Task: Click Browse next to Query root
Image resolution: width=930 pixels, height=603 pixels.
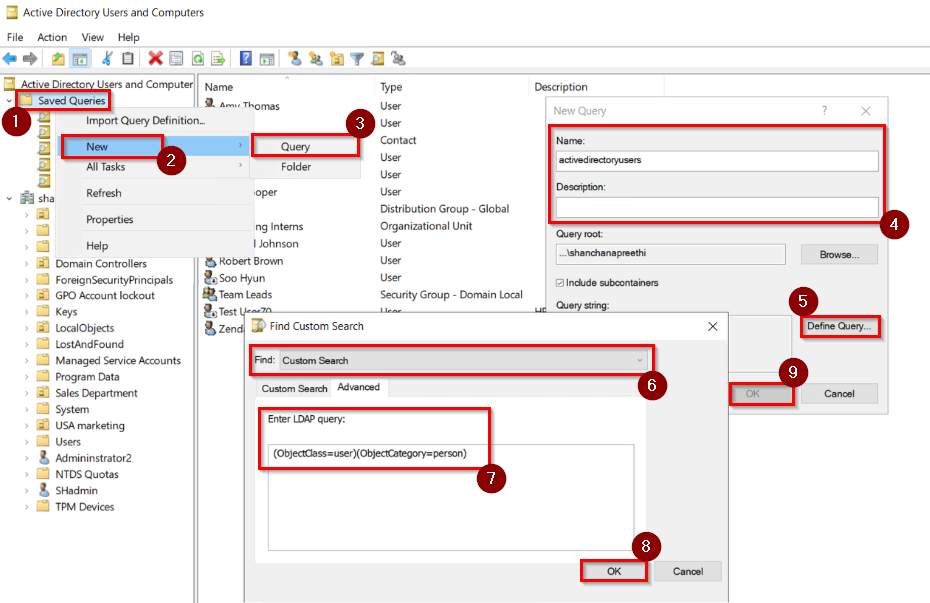Action: coord(838,254)
